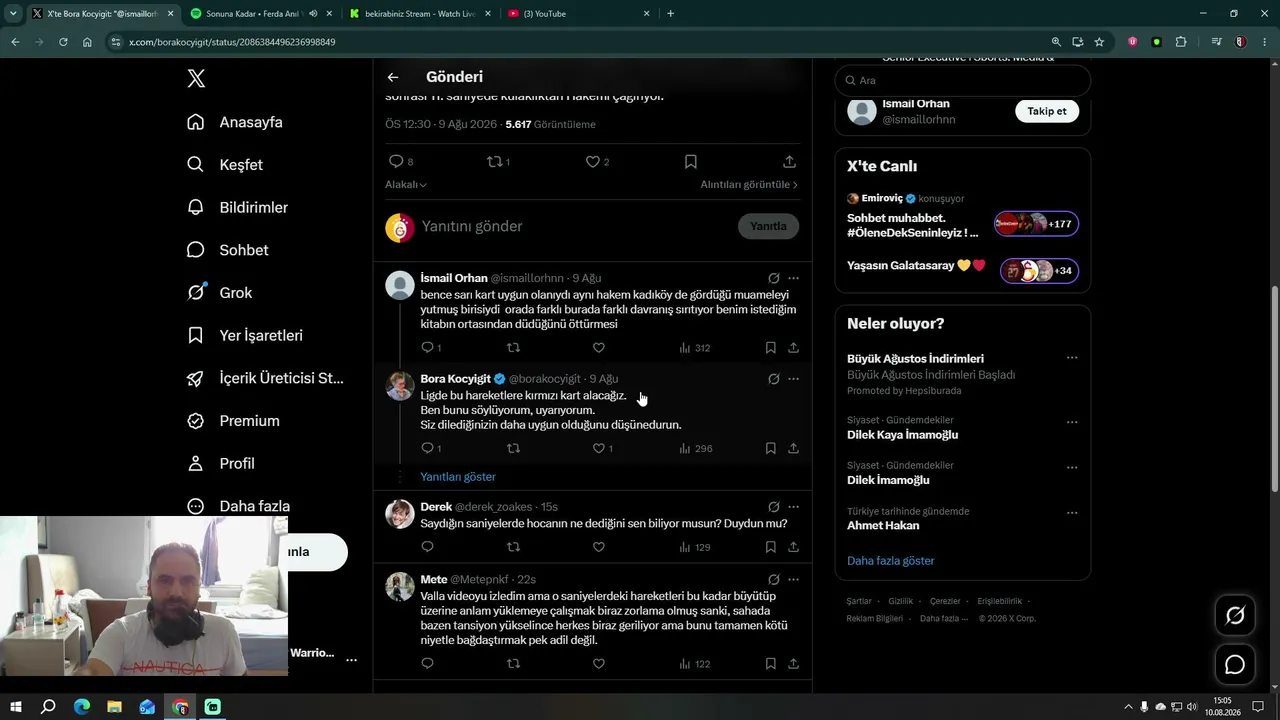The height and width of the screenshot is (720, 1280).
Task: Open Windows taskbar search
Action: coord(48,707)
